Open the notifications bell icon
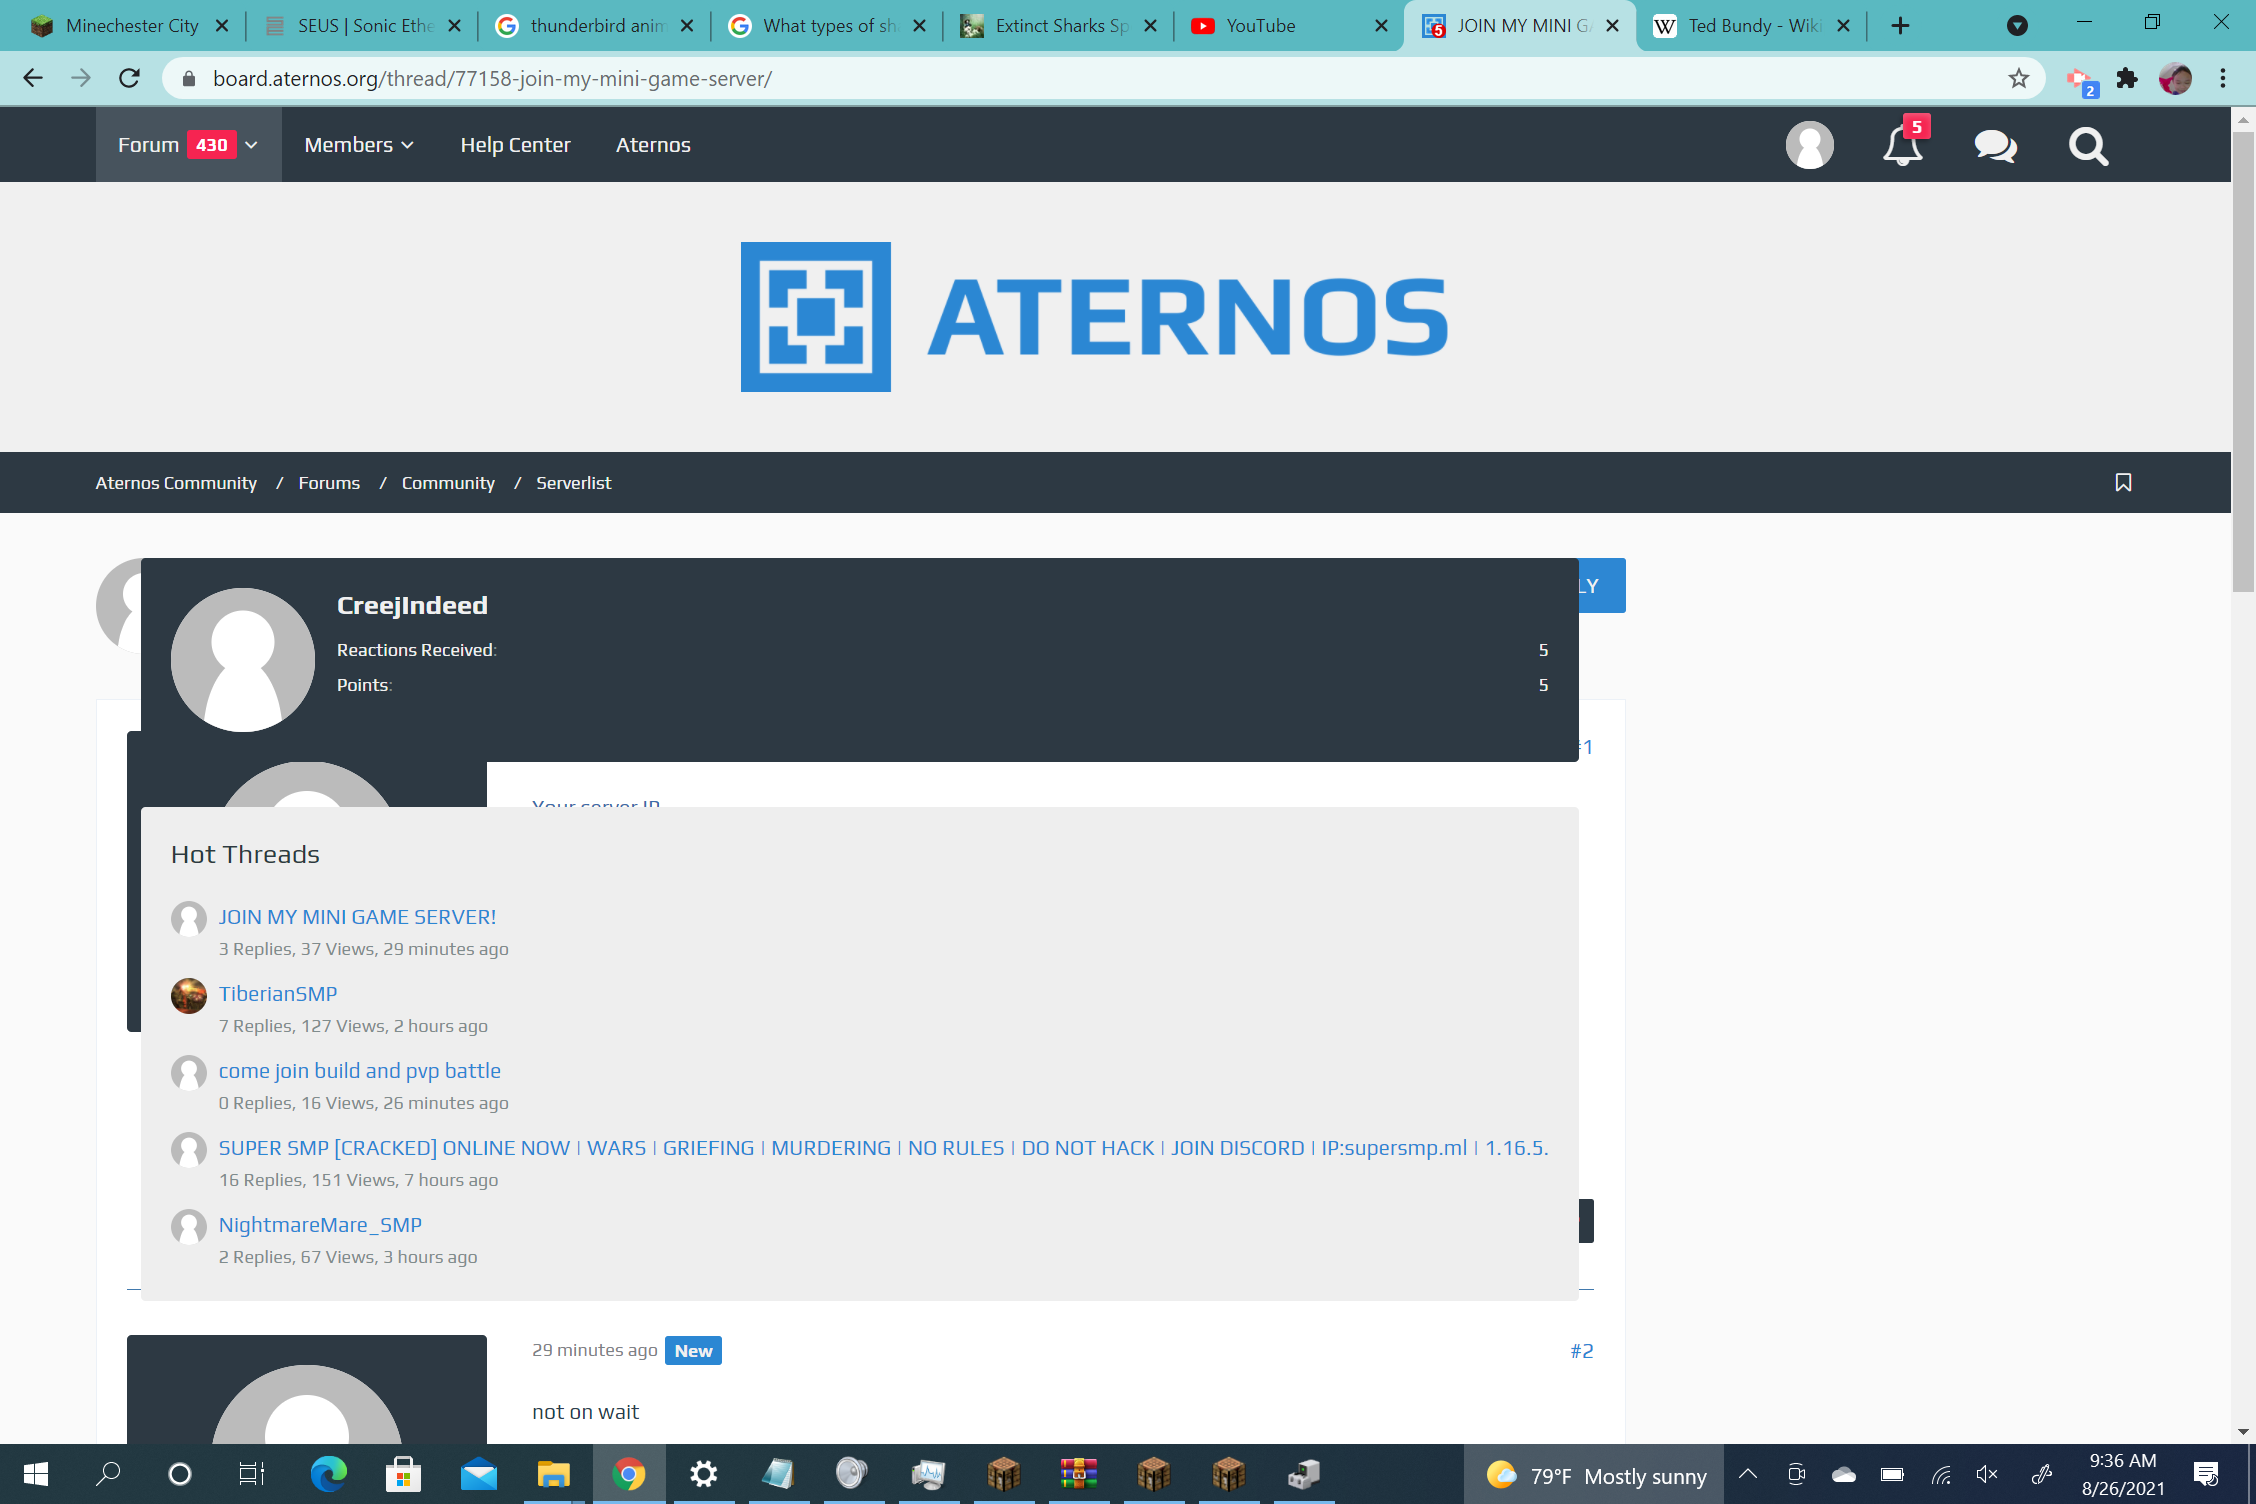 coord(1902,145)
